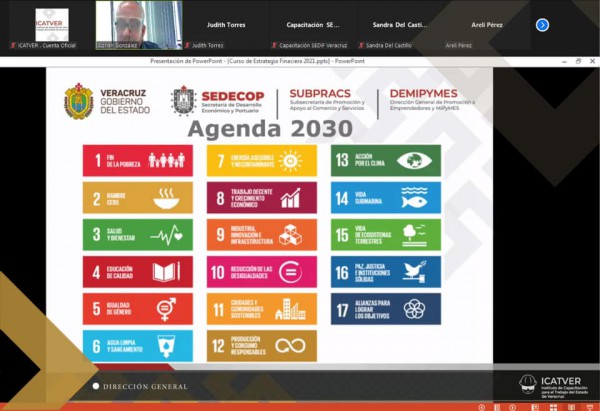The height and width of the screenshot is (411, 600).
Task: Click the SEDECOP shield emblem
Action: [183, 101]
